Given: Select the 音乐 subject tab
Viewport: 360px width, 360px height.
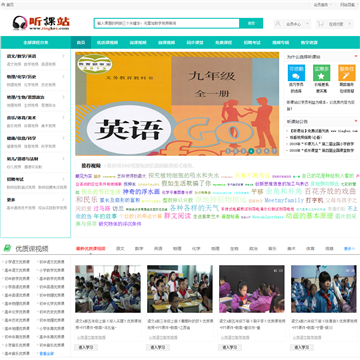Looking at the screenshot, I should (x=272, y=249).
